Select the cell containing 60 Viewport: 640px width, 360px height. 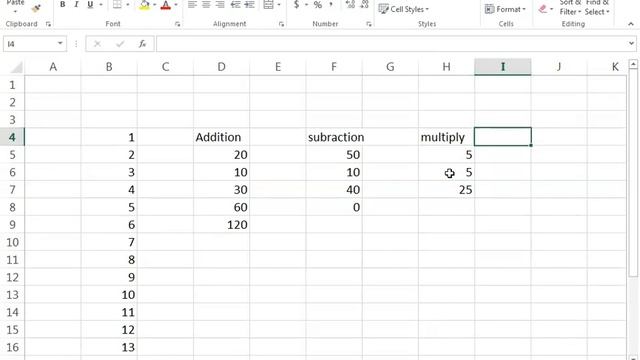pos(222,207)
